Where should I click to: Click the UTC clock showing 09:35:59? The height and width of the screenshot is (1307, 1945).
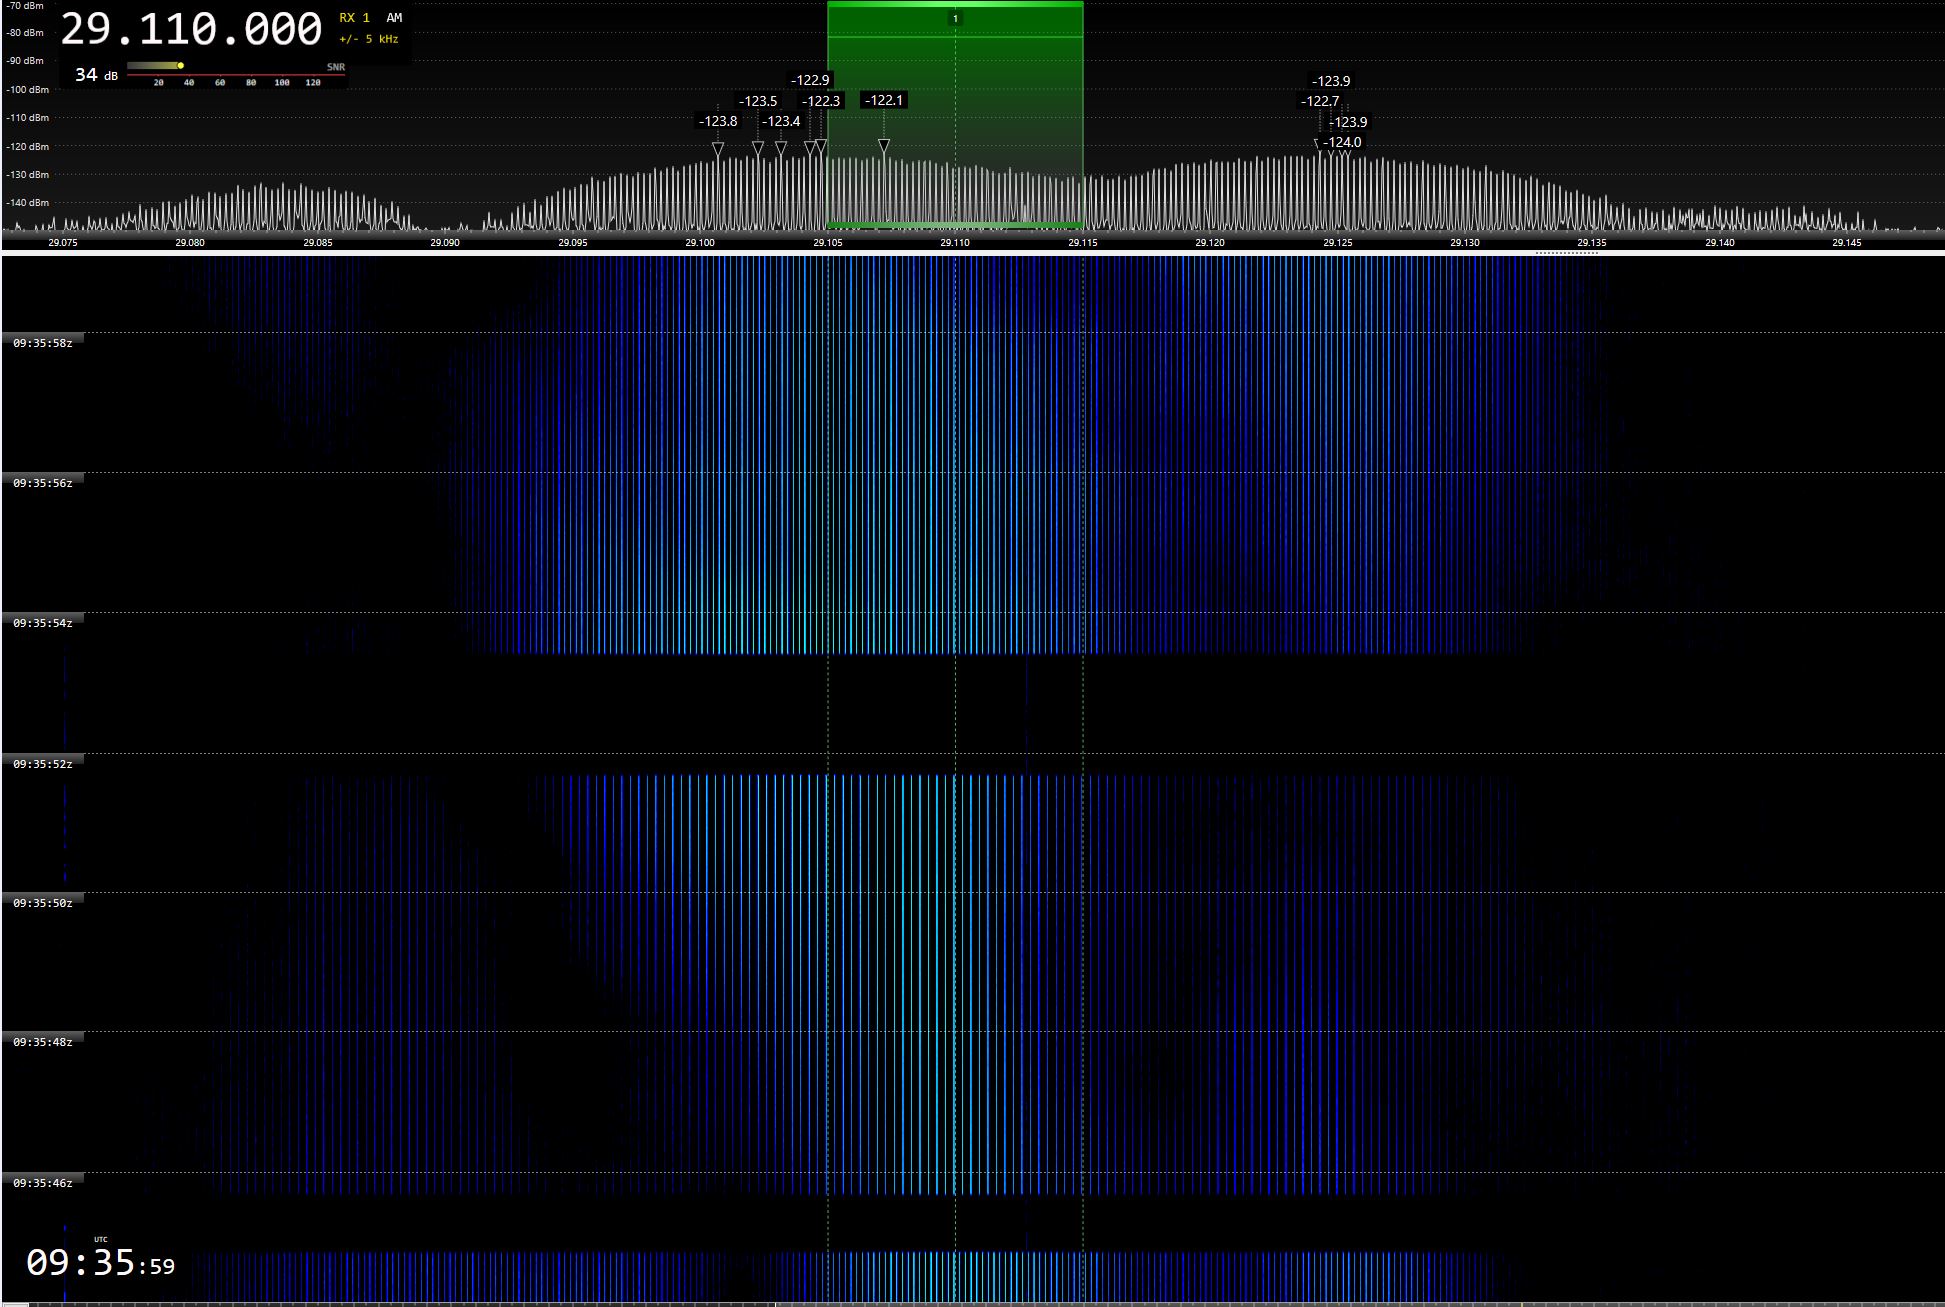(x=100, y=1263)
